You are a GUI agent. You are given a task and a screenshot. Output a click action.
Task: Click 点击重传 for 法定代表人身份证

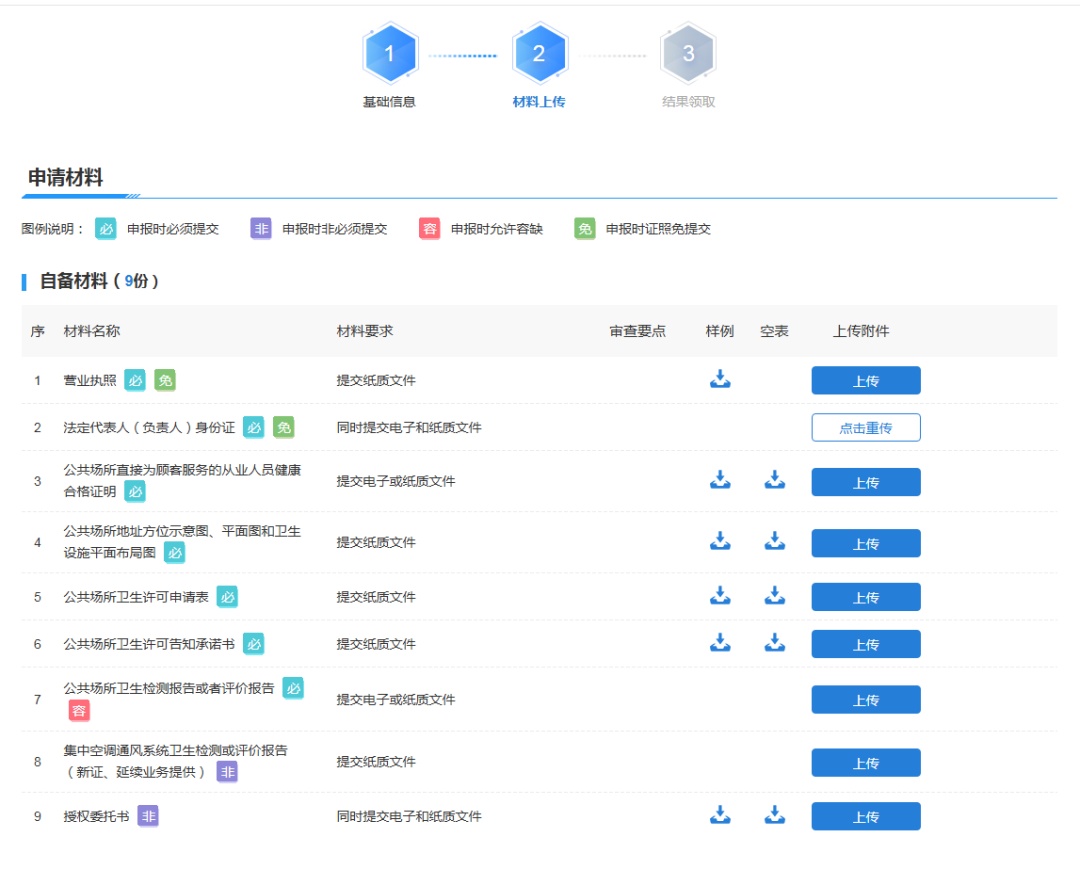pos(865,428)
